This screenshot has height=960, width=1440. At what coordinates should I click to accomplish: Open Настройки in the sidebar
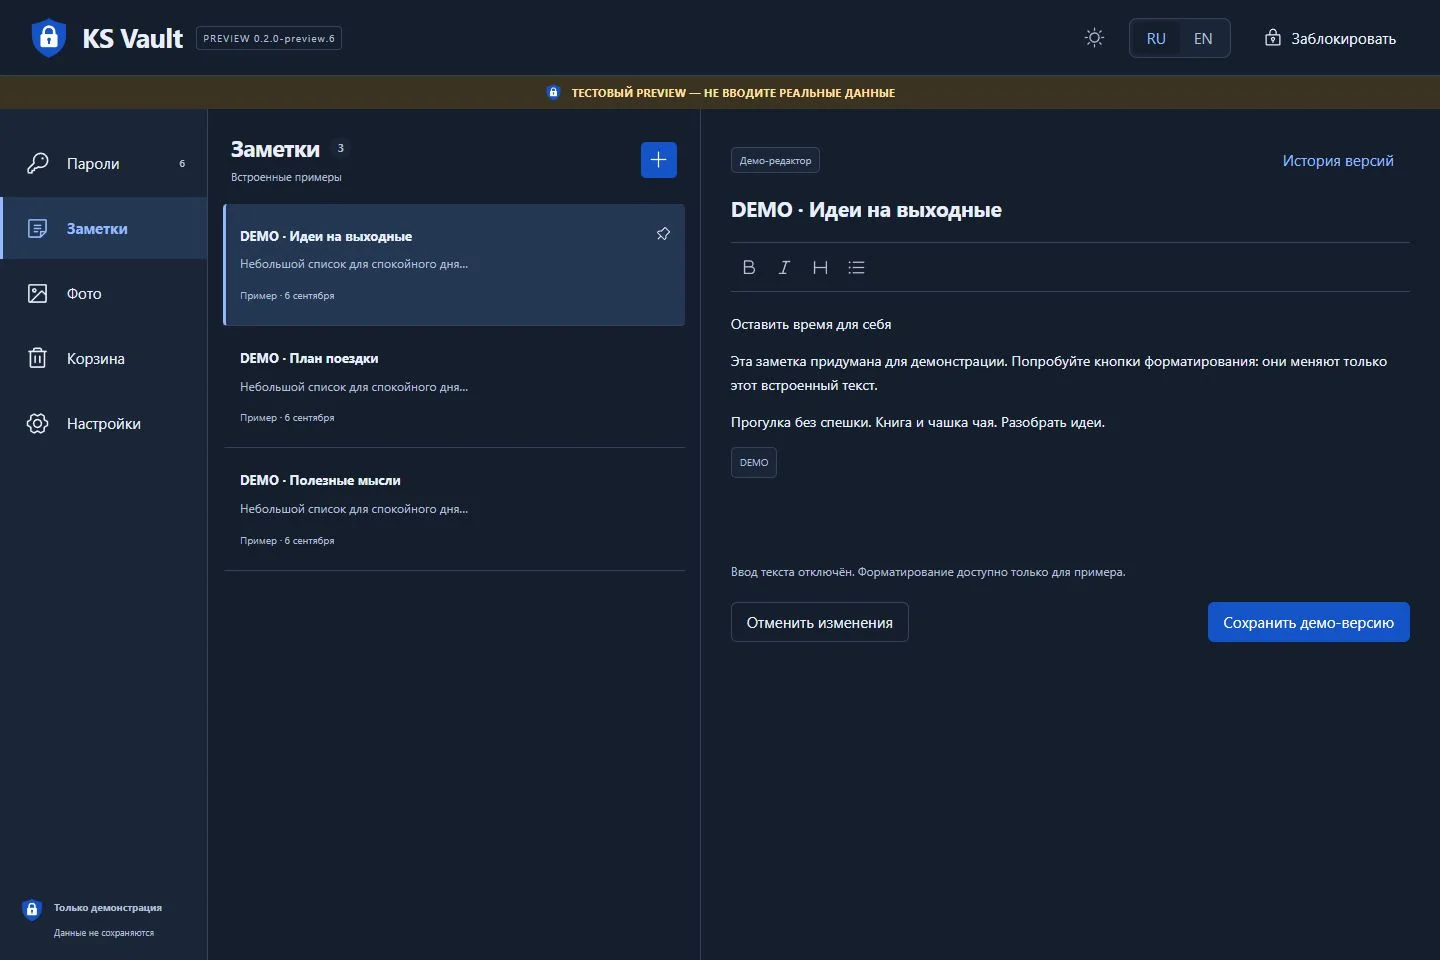(104, 423)
